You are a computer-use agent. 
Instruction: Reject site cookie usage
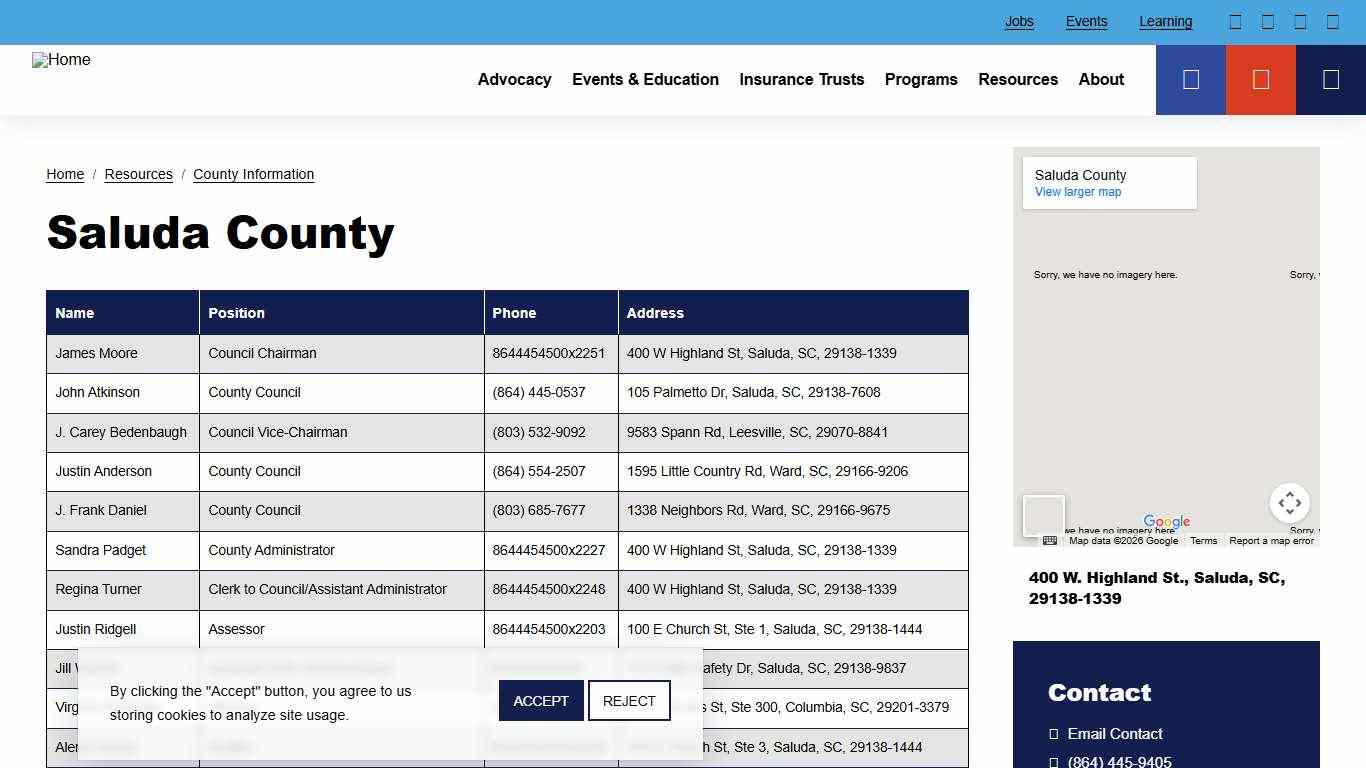point(629,700)
